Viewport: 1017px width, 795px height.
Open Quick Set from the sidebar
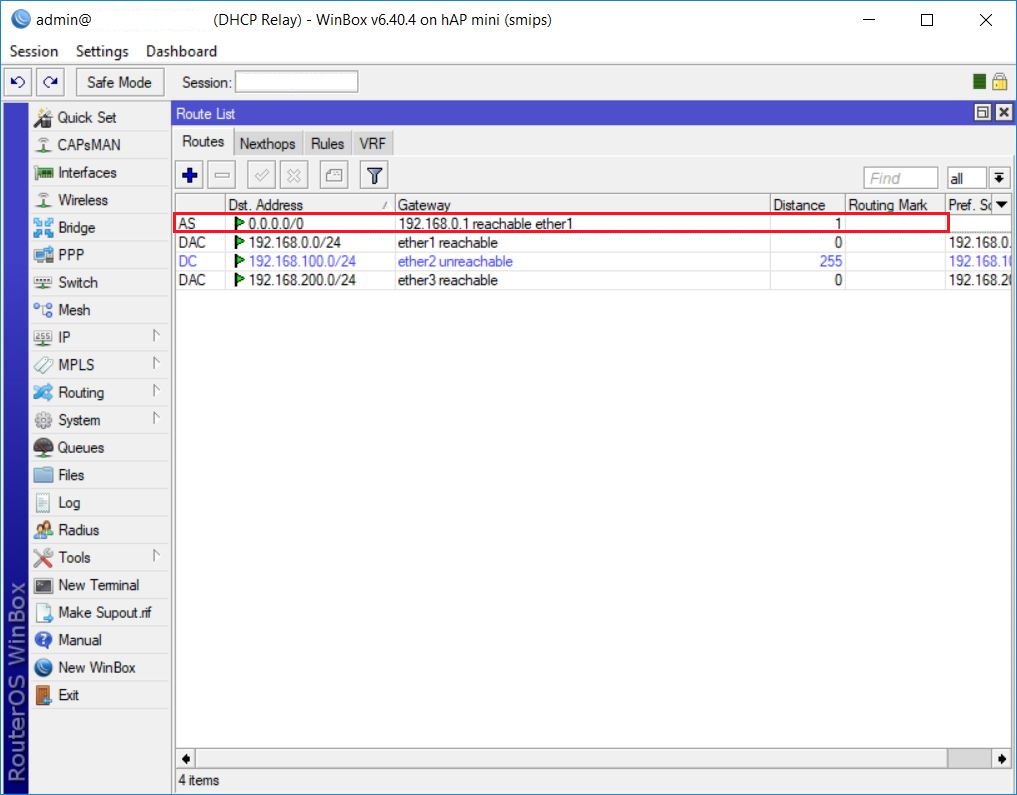[99, 117]
